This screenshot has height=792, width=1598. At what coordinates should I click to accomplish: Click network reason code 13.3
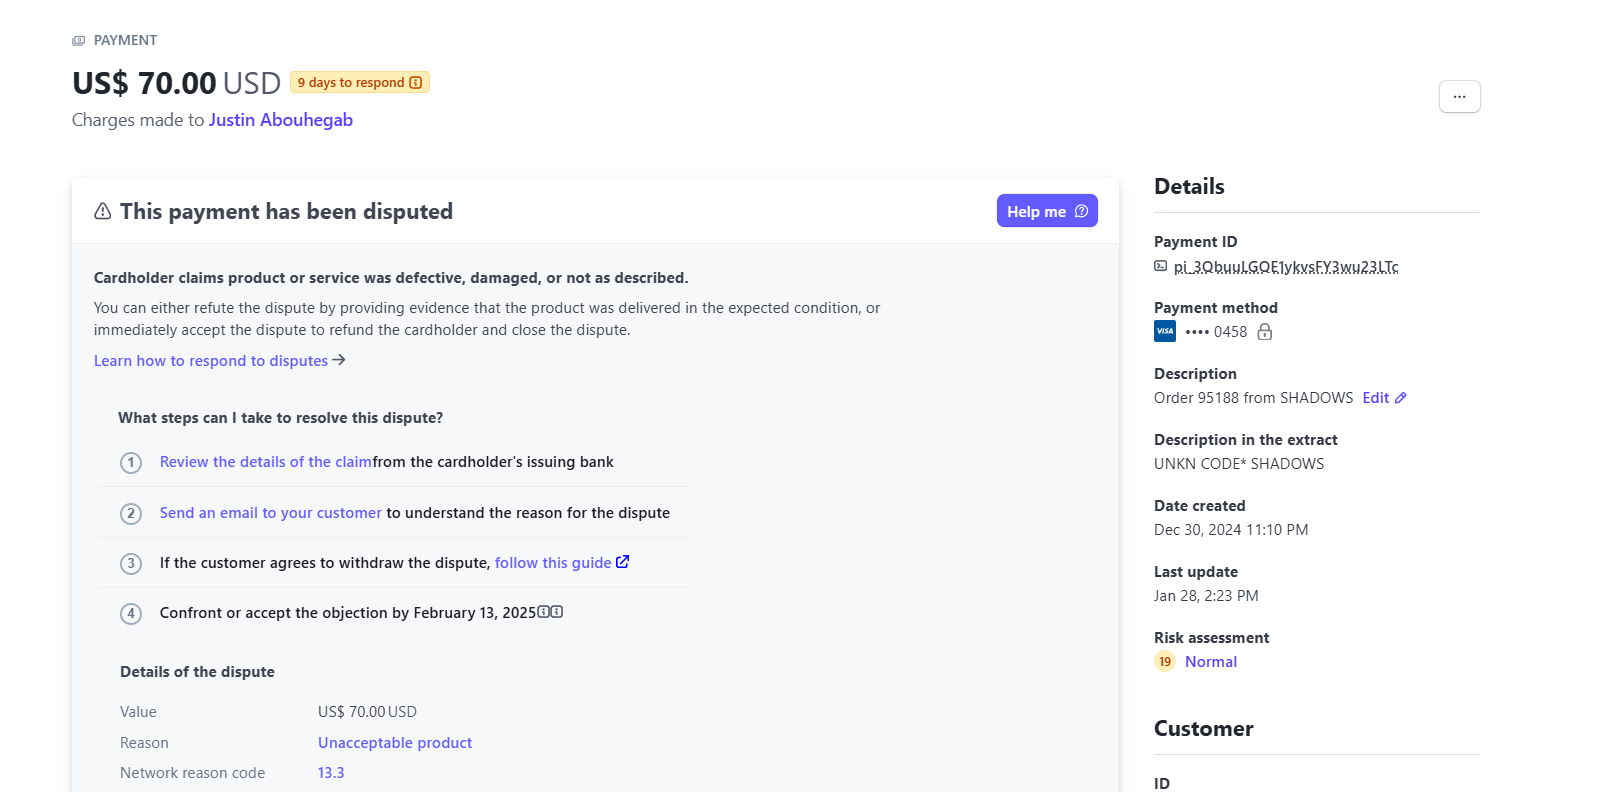click(x=331, y=773)
